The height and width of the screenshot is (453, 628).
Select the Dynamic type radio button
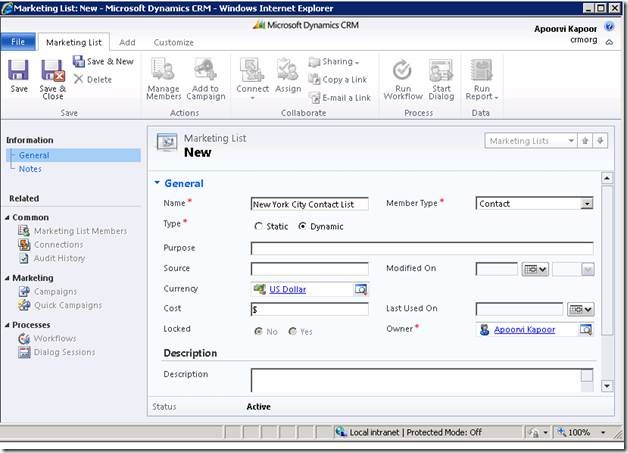click(x=303, y=227)
